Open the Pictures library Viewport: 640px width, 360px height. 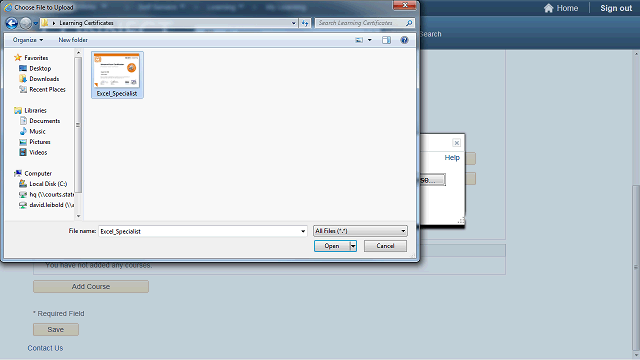(x=40, y=142)
